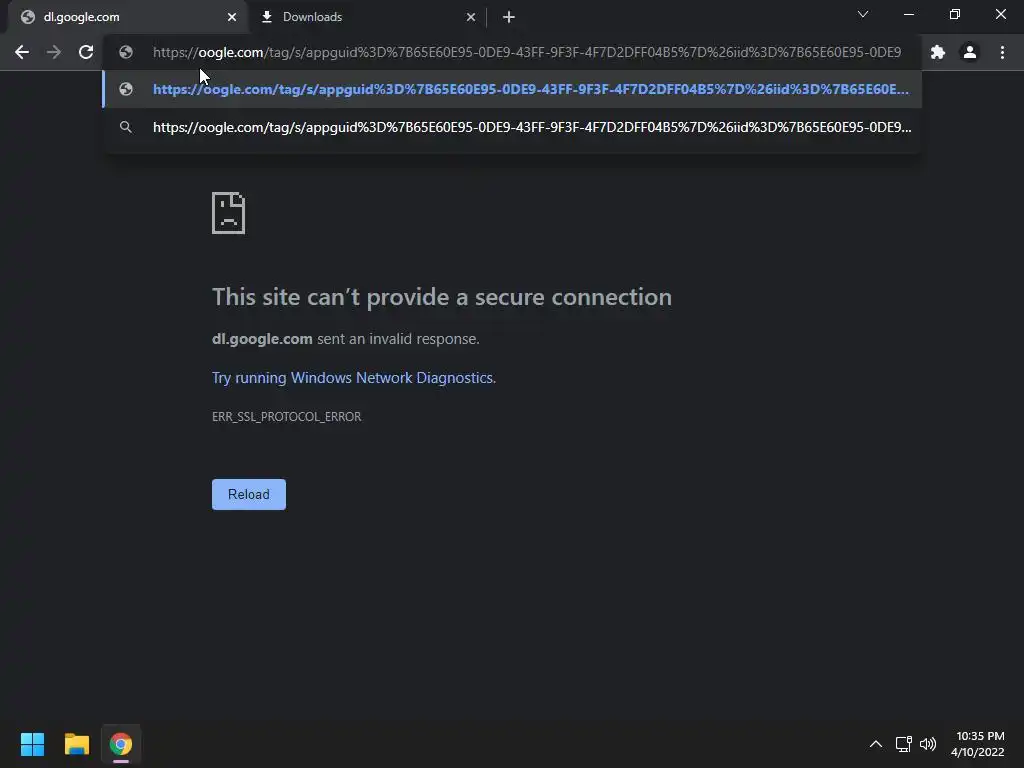Show hidden system tray icons

click(x=875, y=744)
